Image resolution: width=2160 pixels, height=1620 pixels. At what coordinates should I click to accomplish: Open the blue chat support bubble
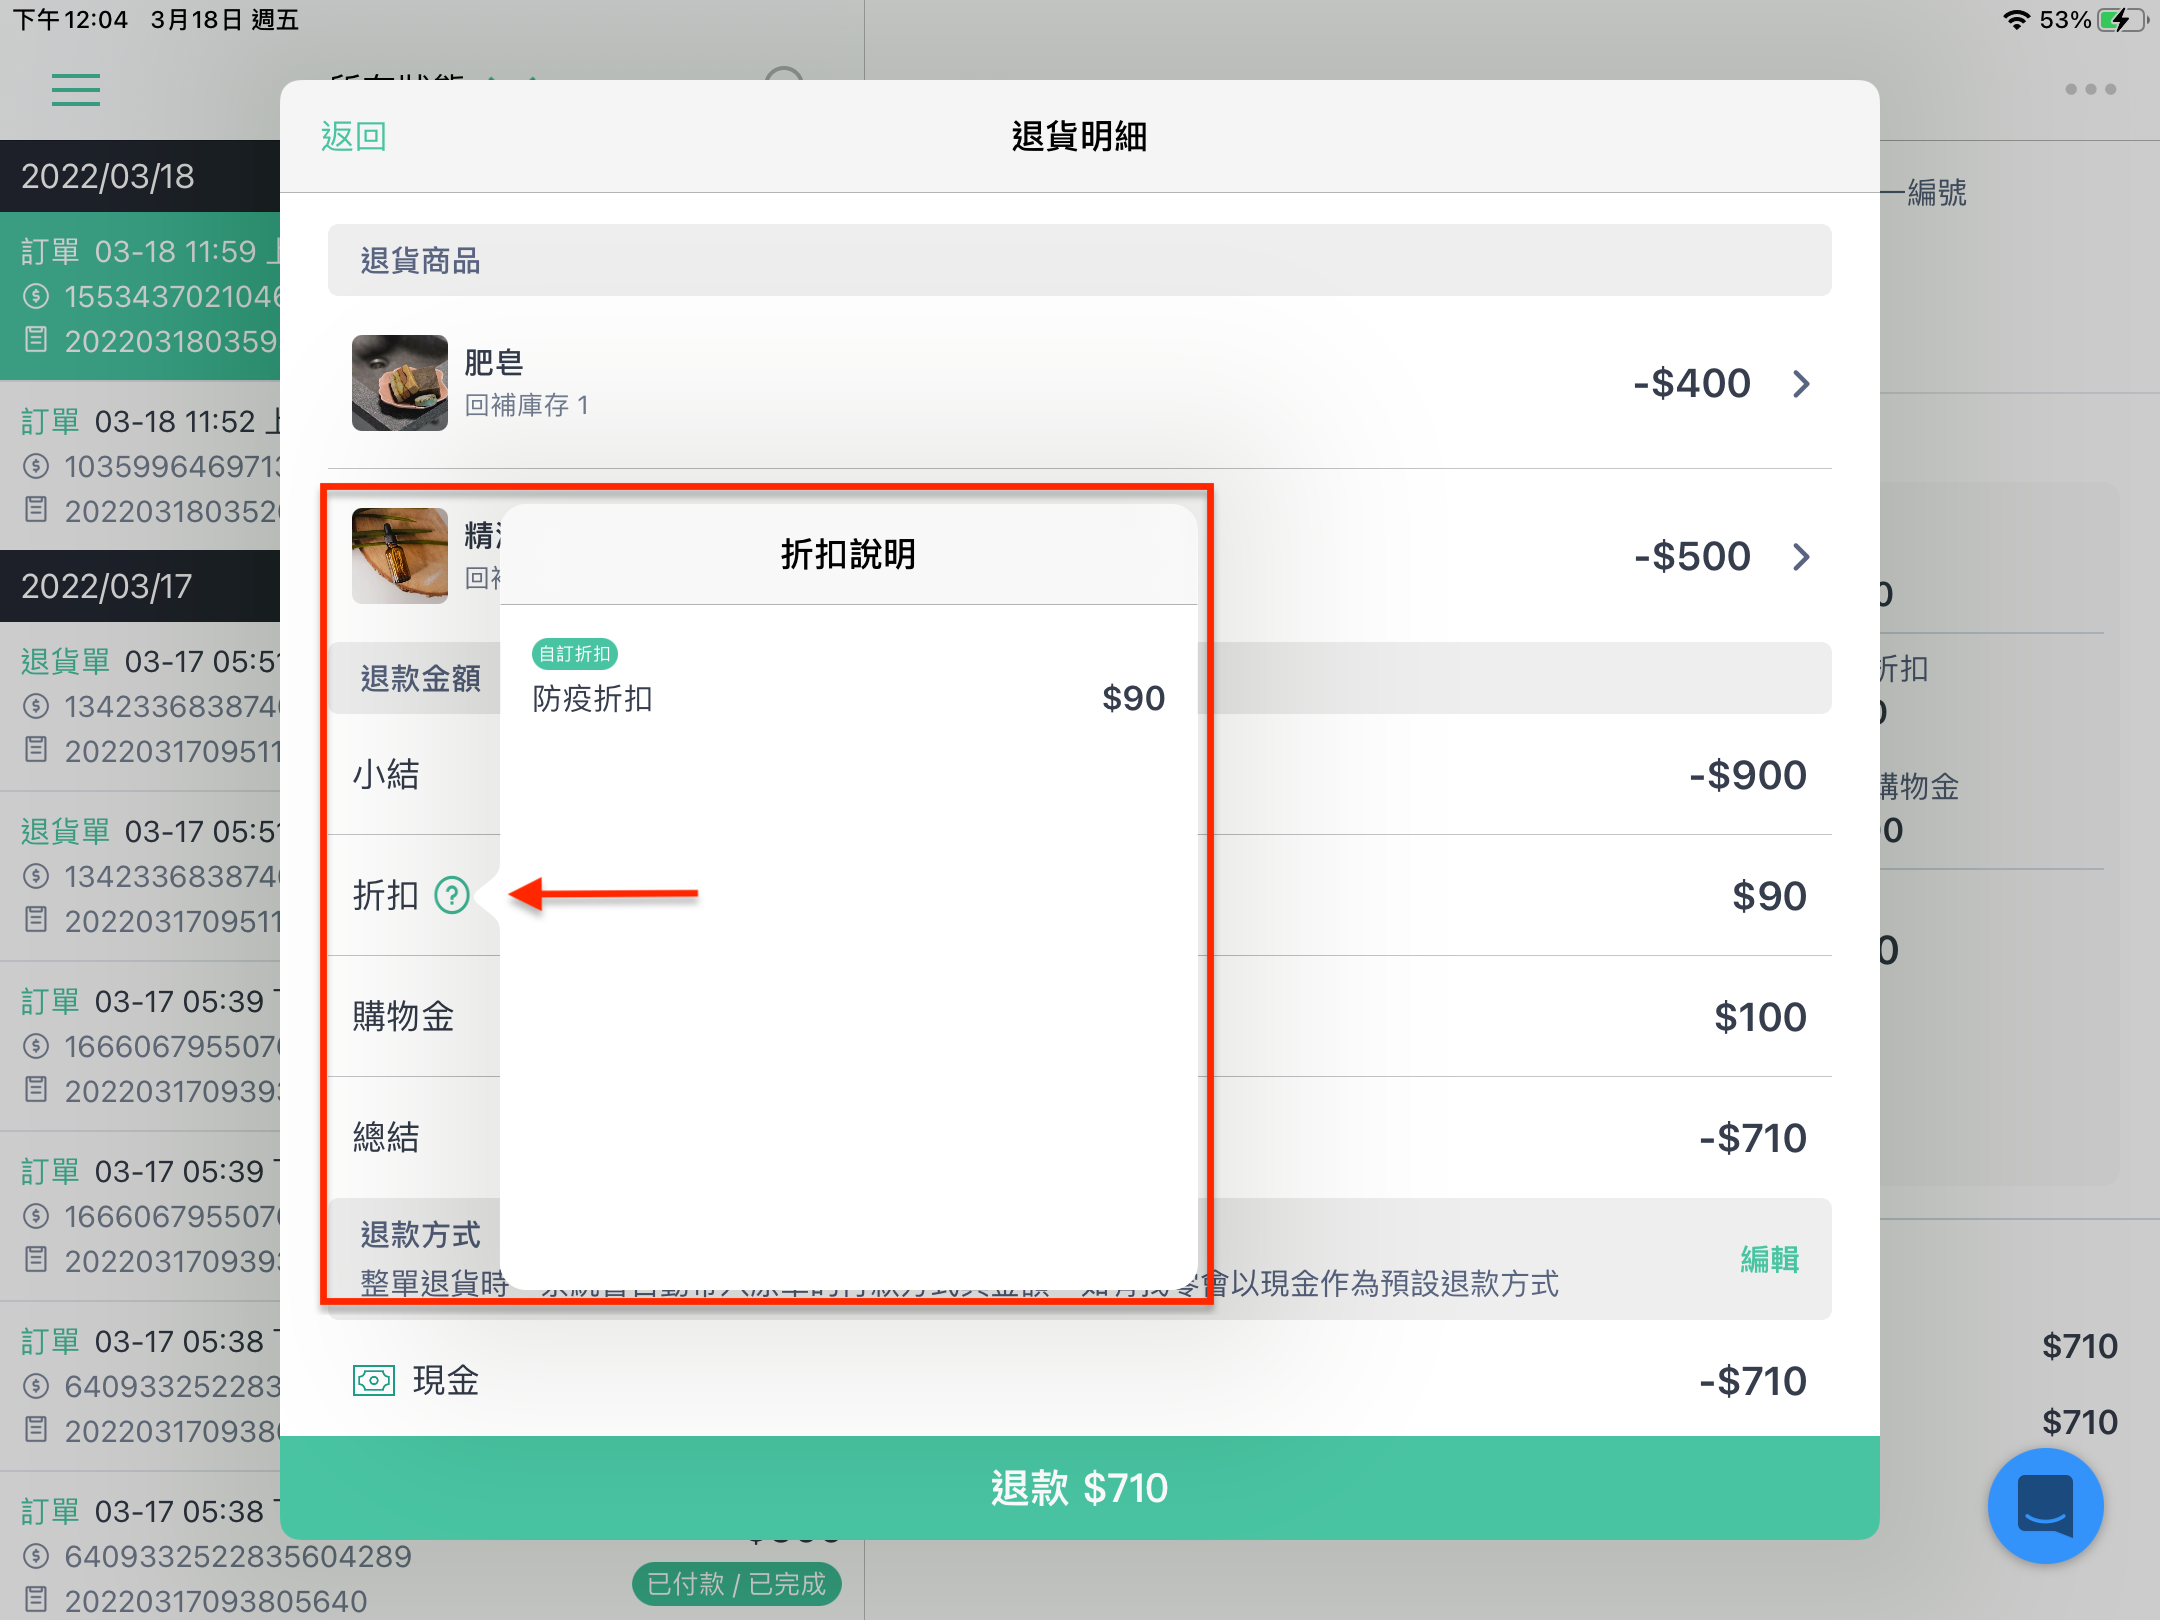point(2045,1505)
